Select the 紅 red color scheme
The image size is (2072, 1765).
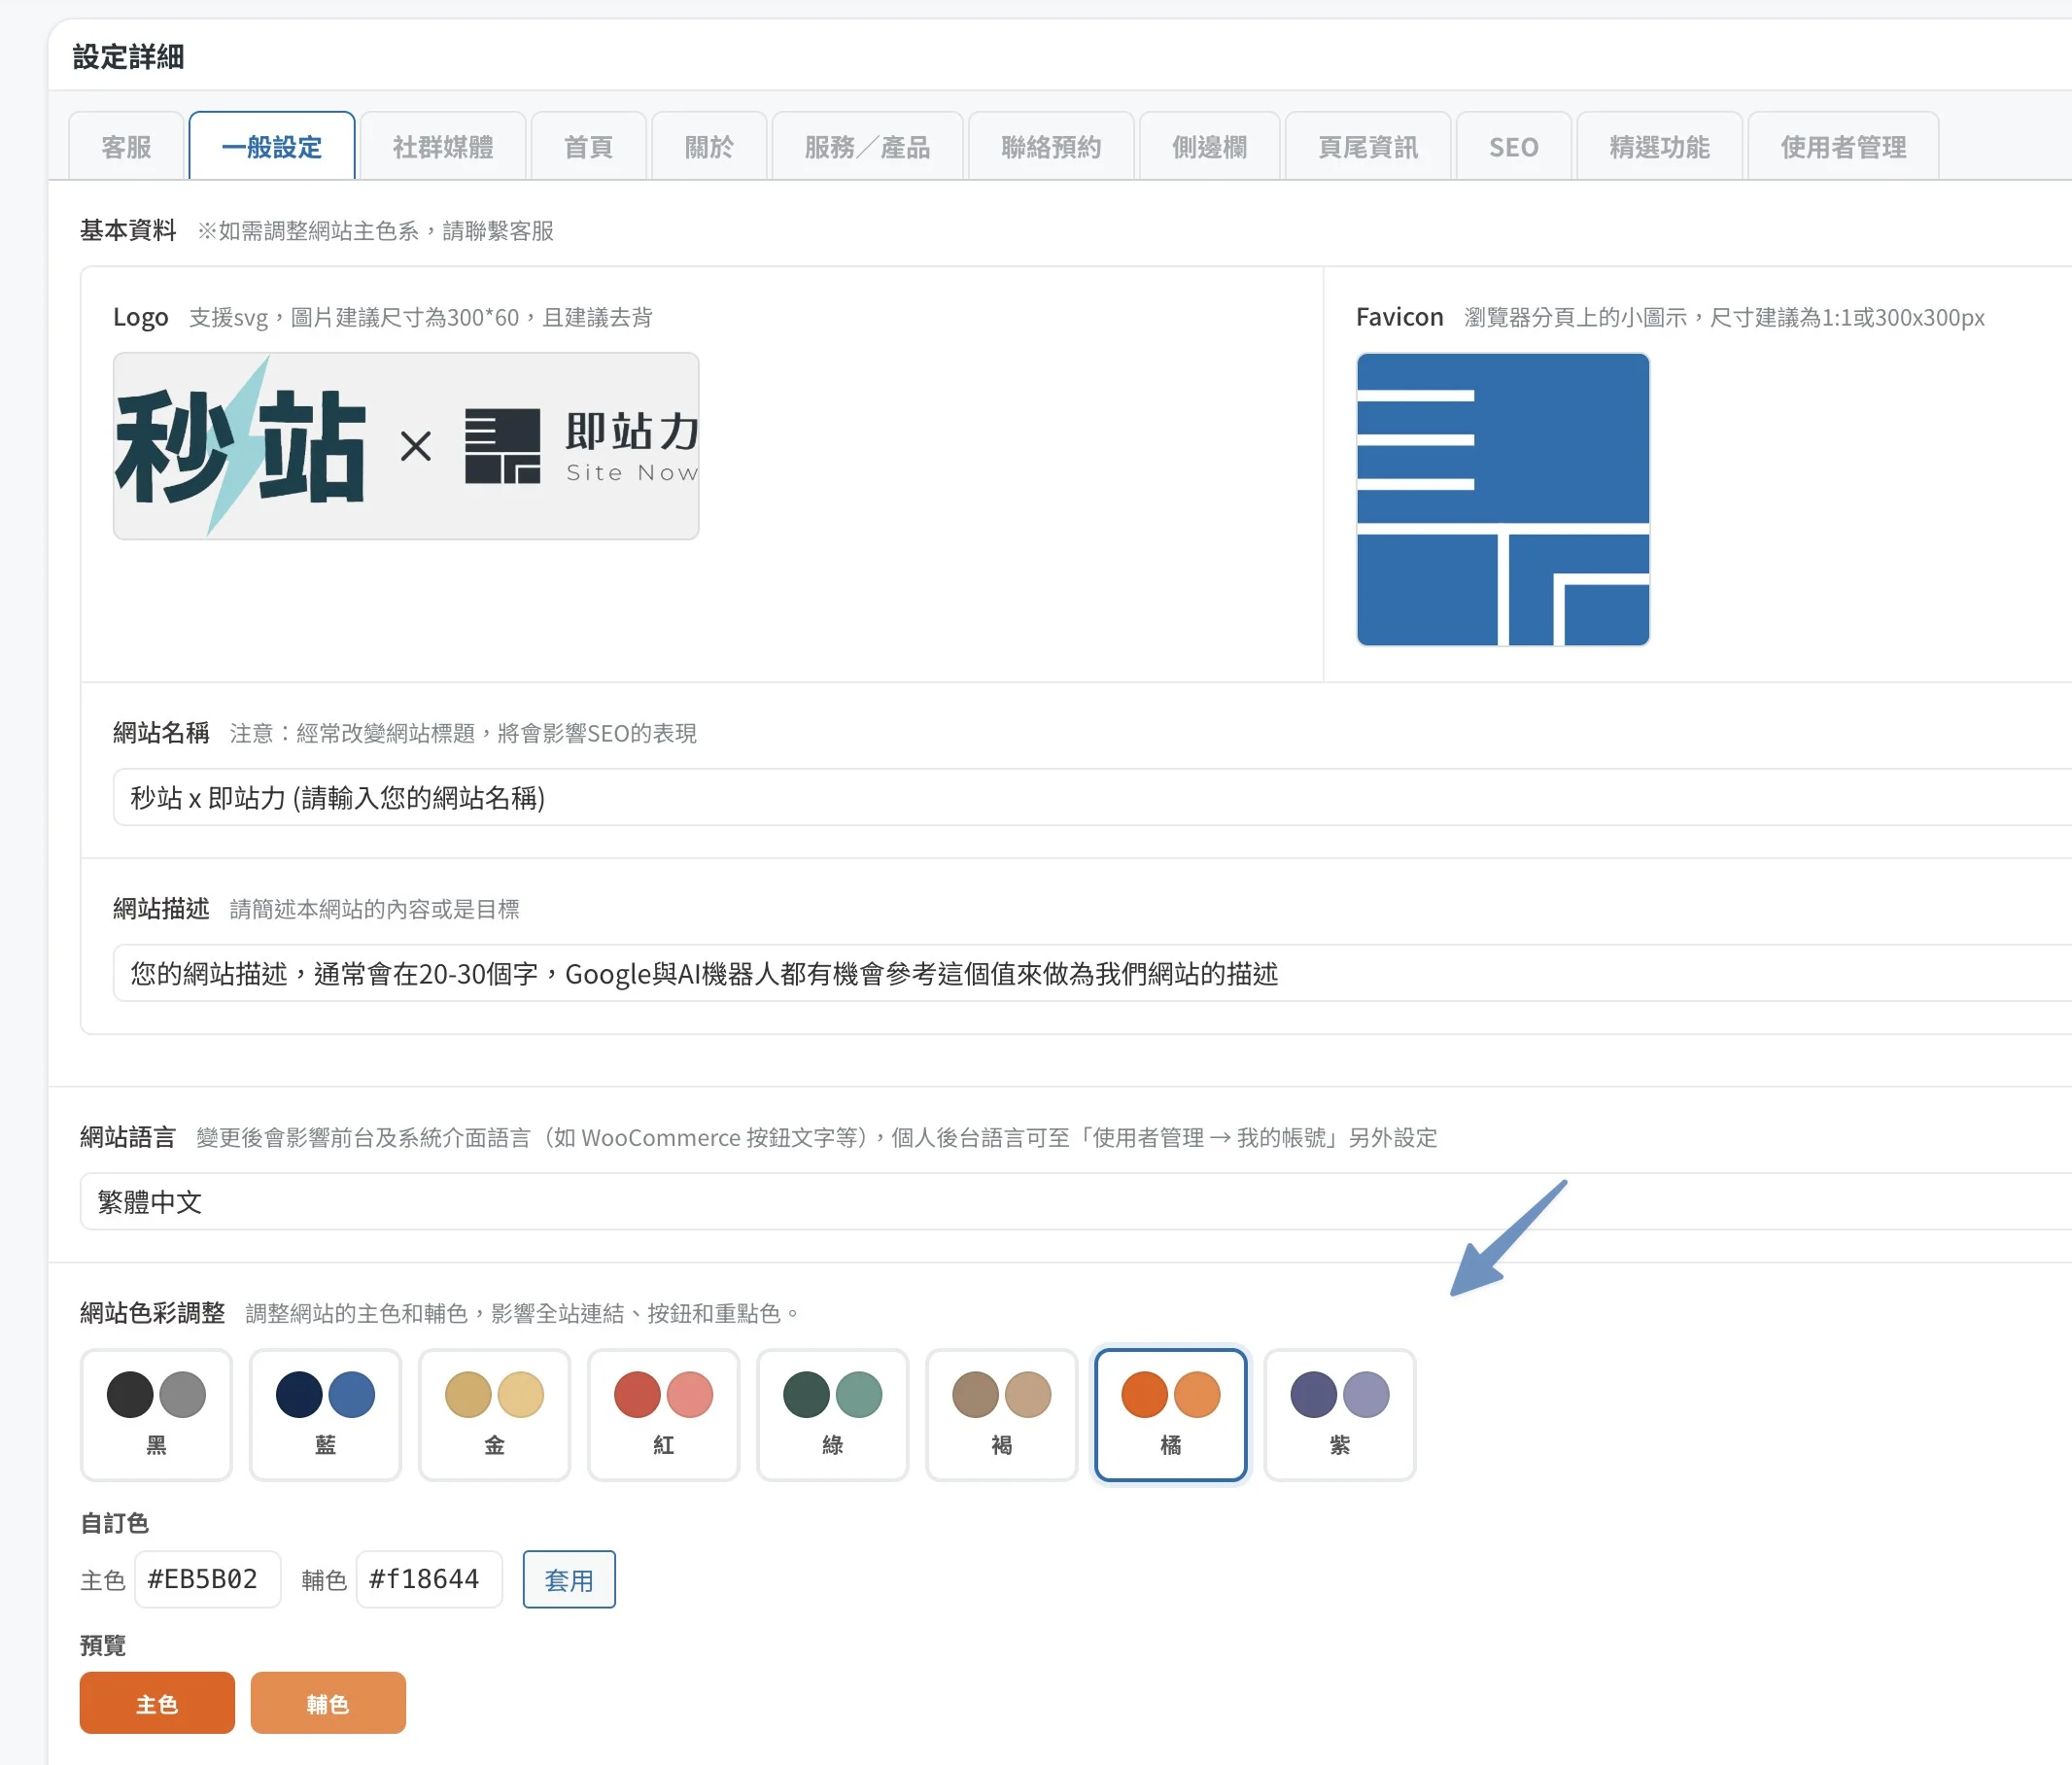click(x=663, y=1415)
